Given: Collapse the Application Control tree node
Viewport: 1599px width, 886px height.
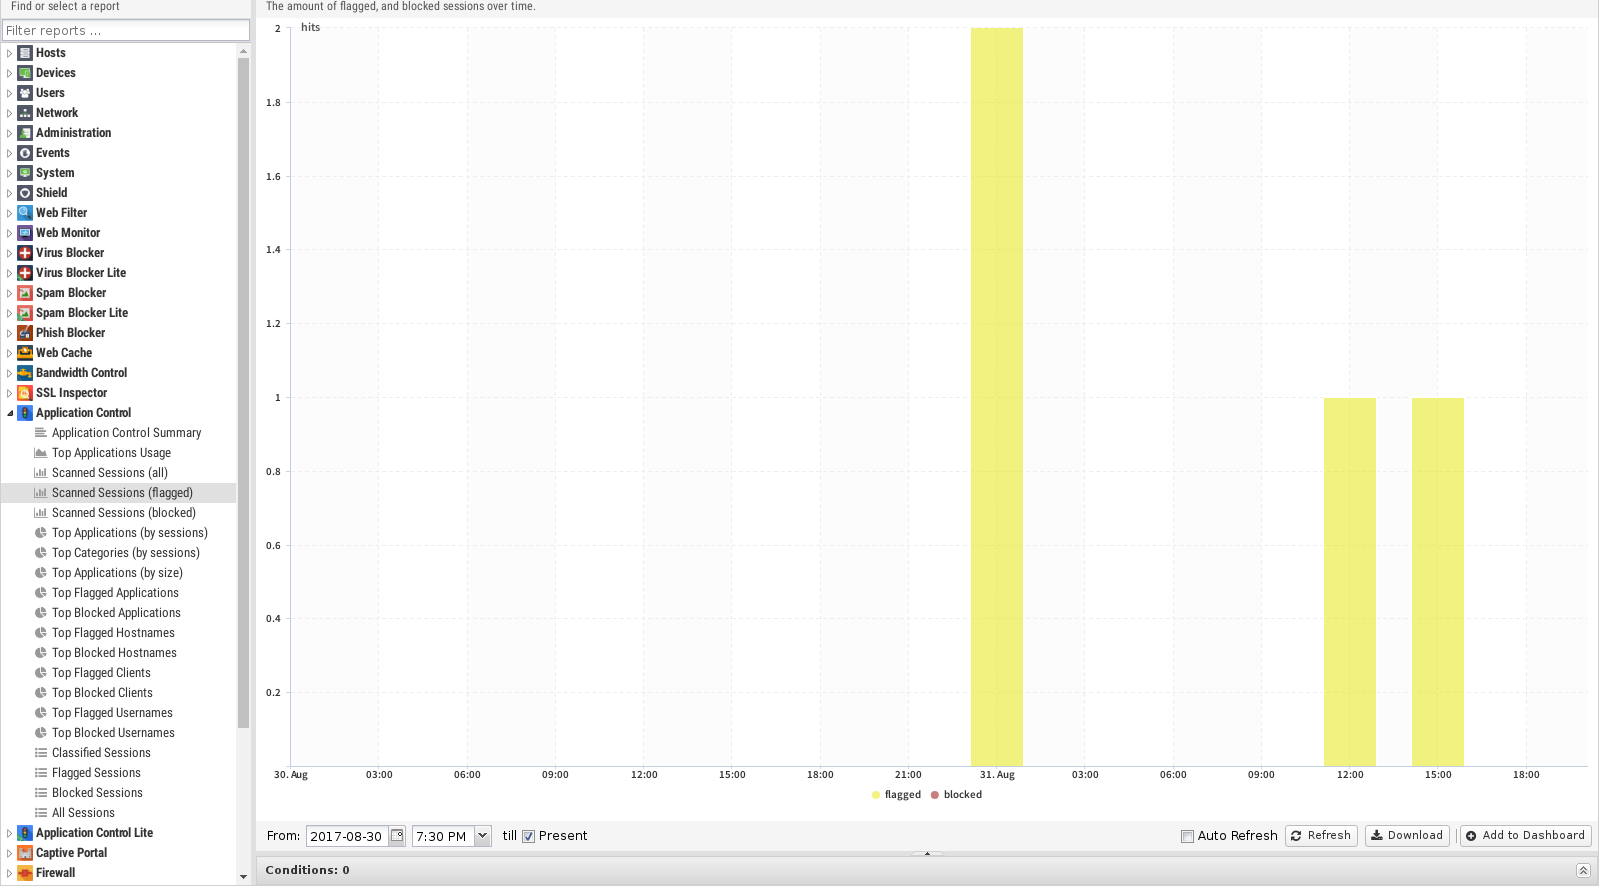Looking at the screenshot, I should (x=10, y=413).
